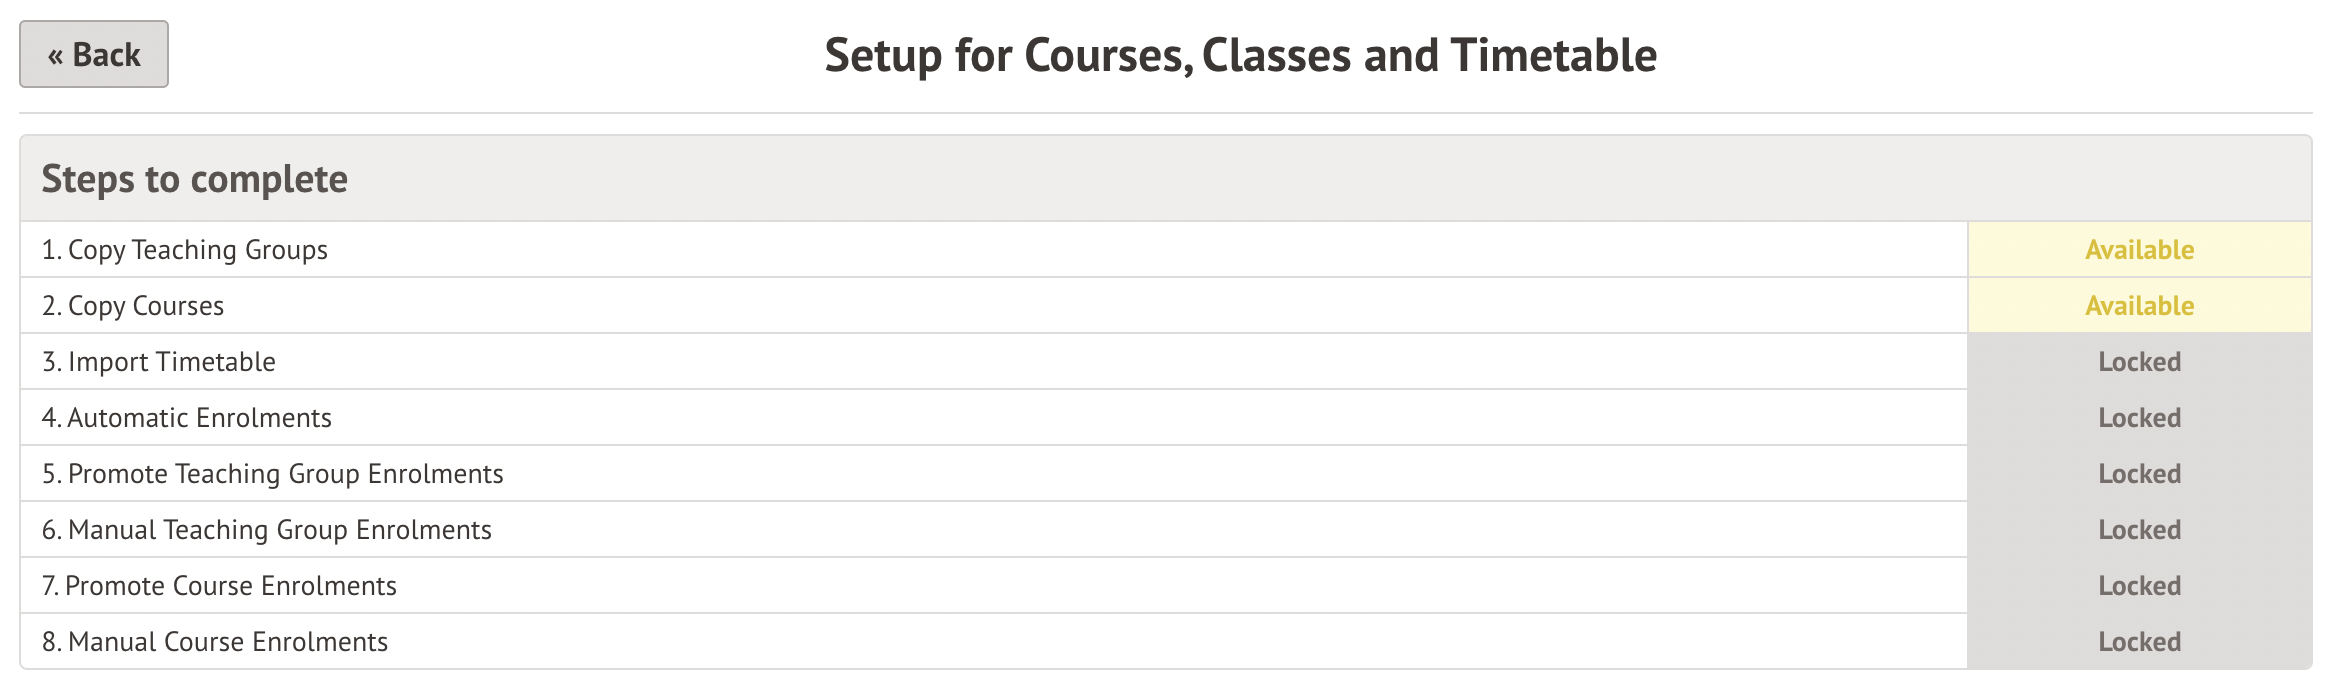Click the divider line under the page title
The width and height of the screenshot is (2328, 688).
pos(1164,113)
